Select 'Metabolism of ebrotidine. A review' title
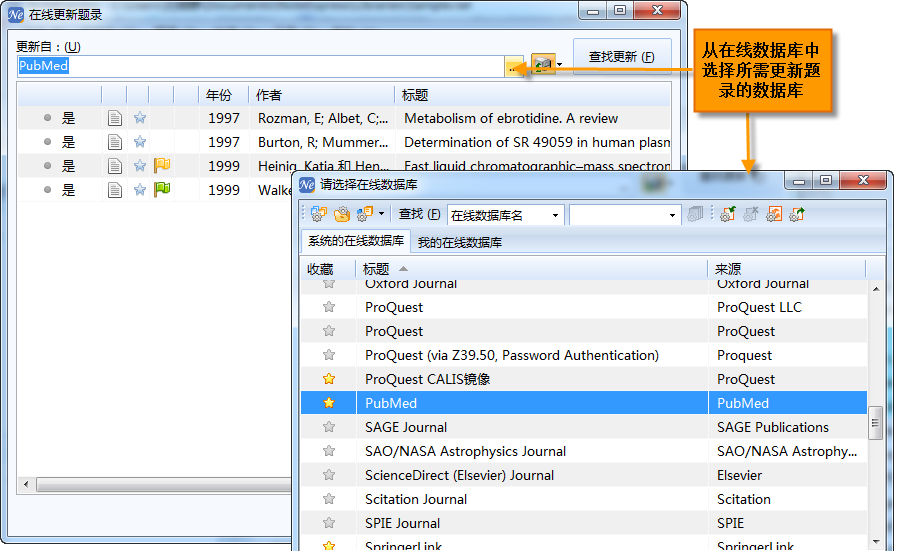 [511, 118]
